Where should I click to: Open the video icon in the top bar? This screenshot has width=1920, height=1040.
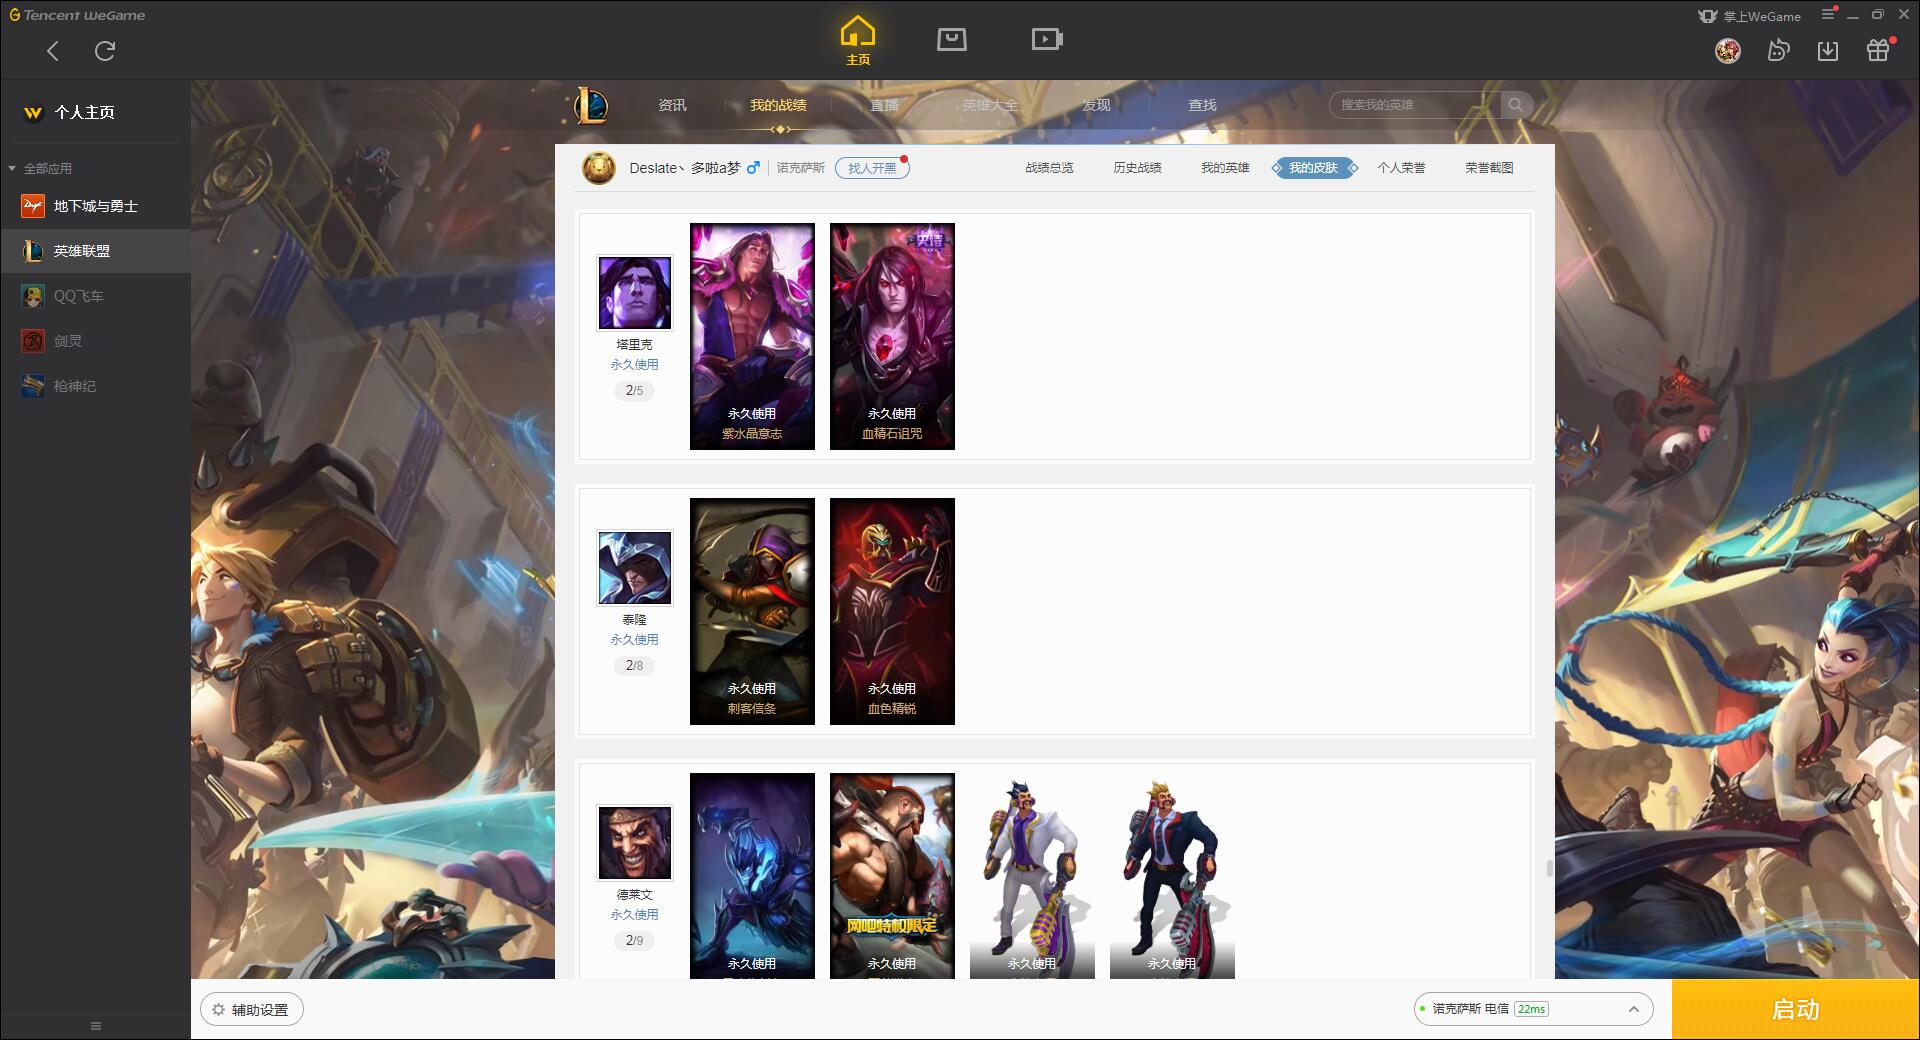(x=1047, y=39)
